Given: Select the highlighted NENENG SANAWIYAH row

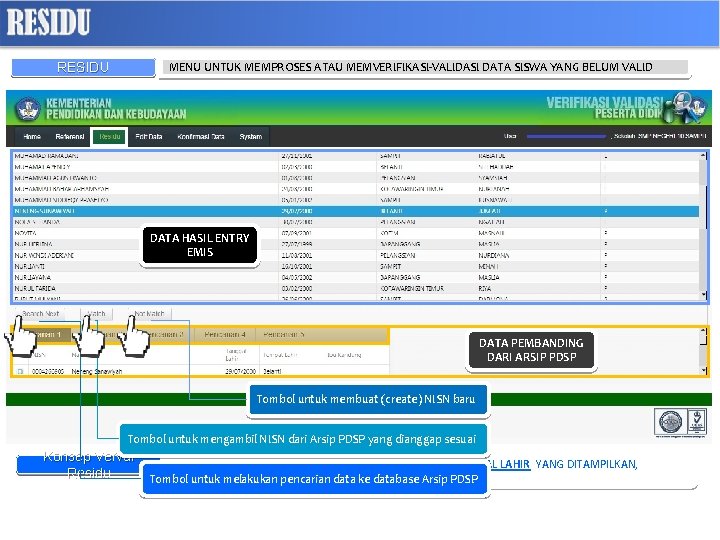Looking at the screenshot, I should pos(356,211).
